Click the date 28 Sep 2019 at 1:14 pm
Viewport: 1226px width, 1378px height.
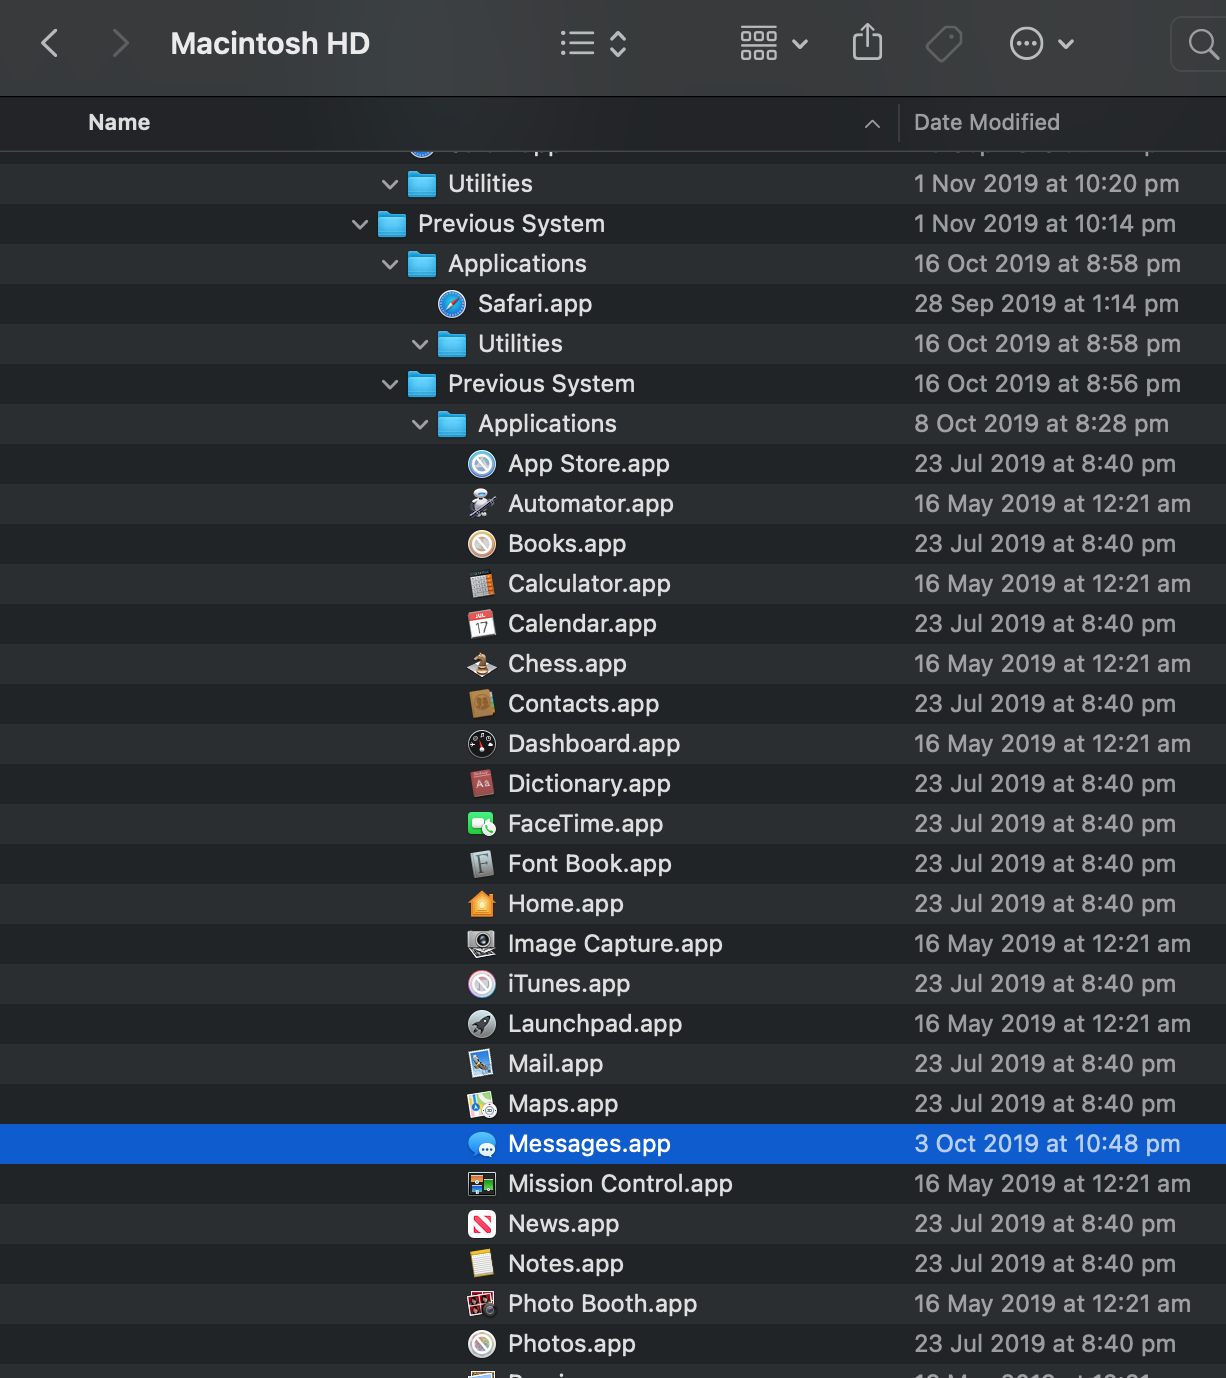(x=1046, y=304)
